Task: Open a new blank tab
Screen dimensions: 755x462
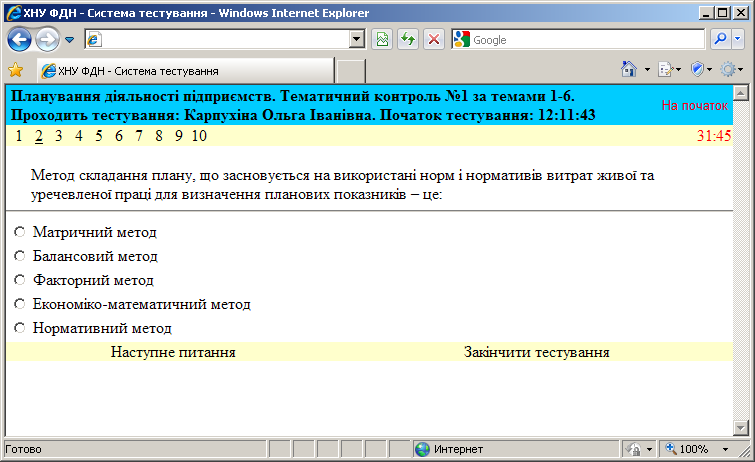Action: [x=351, y=71]
